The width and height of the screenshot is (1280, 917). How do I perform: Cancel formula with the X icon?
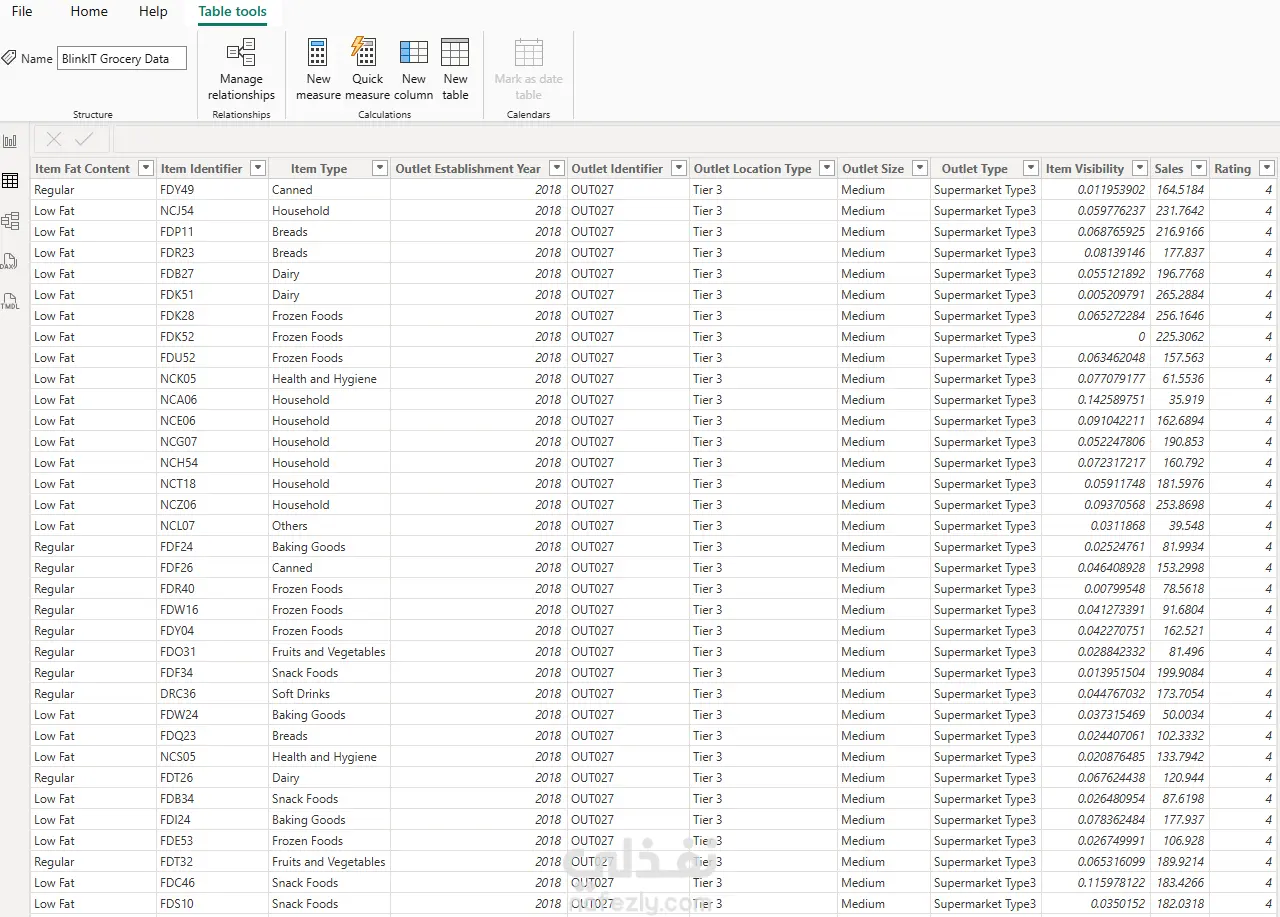point(54,140)
